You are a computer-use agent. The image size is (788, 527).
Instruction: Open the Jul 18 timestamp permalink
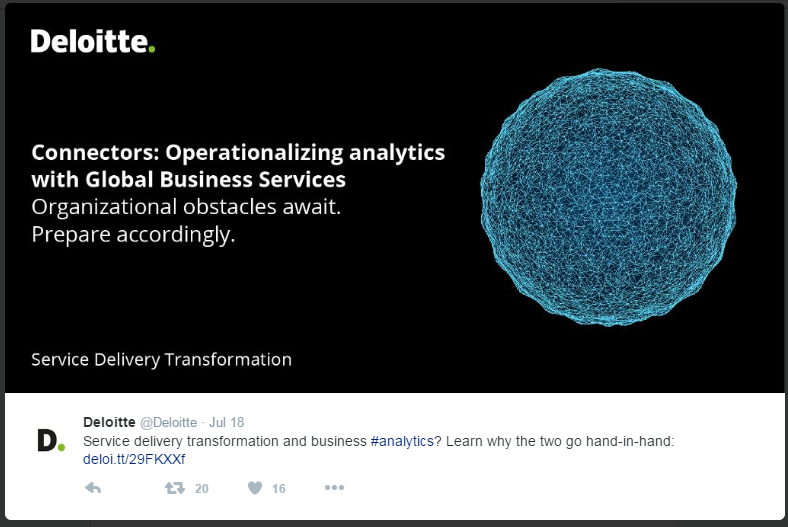pos(227,423)
